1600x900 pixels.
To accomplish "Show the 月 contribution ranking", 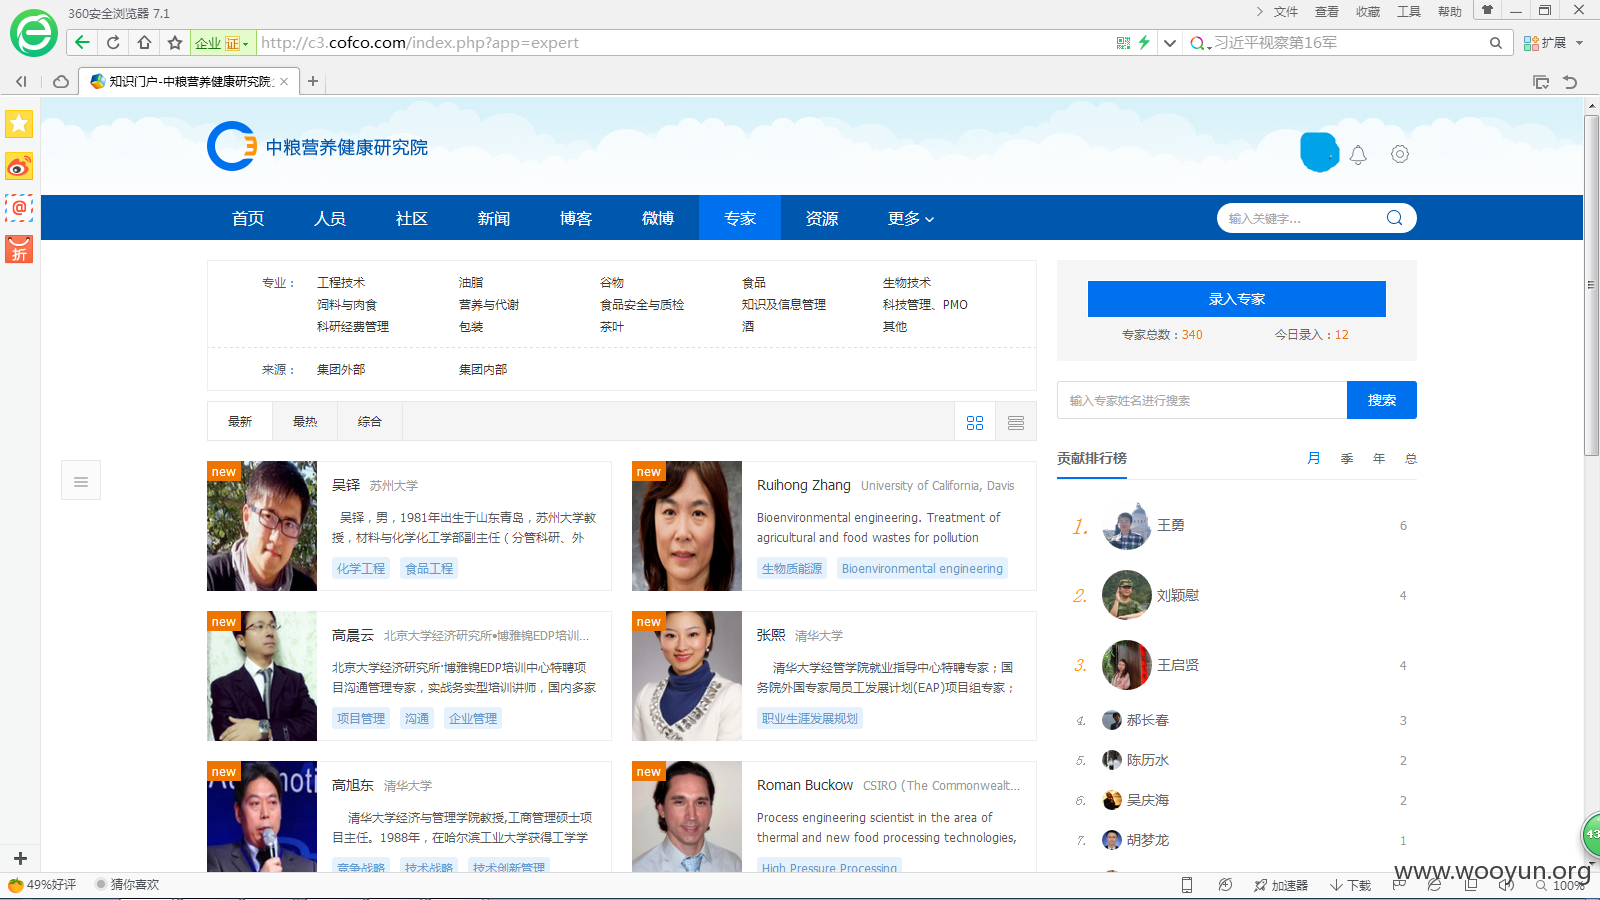I will [x=1314, y=458].
